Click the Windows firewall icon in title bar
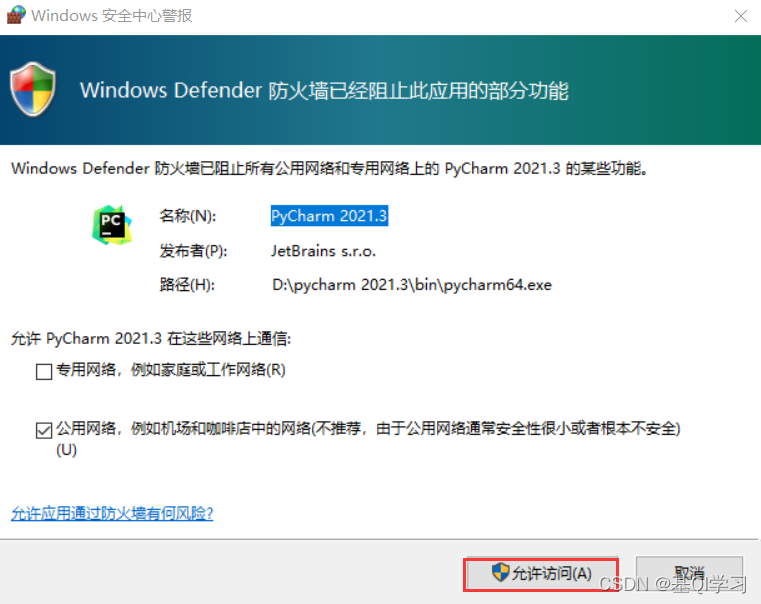This screenshot has height=604, width=761. [x=16, y=15]
